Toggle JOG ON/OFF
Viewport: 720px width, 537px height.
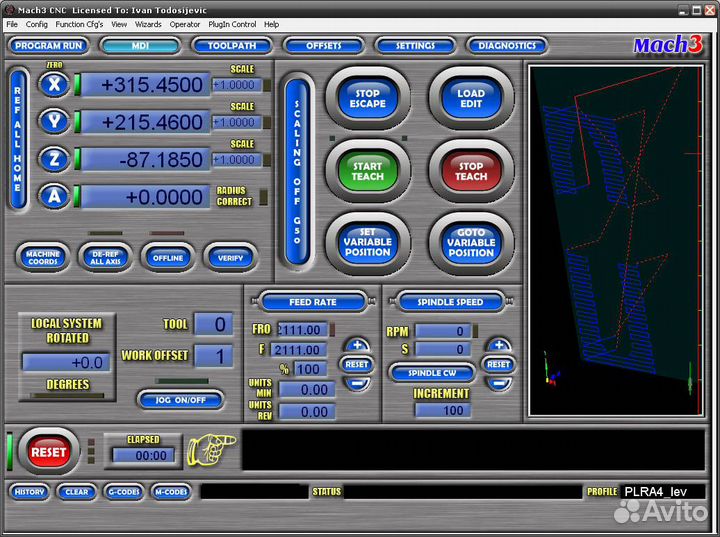click(179, 400)
